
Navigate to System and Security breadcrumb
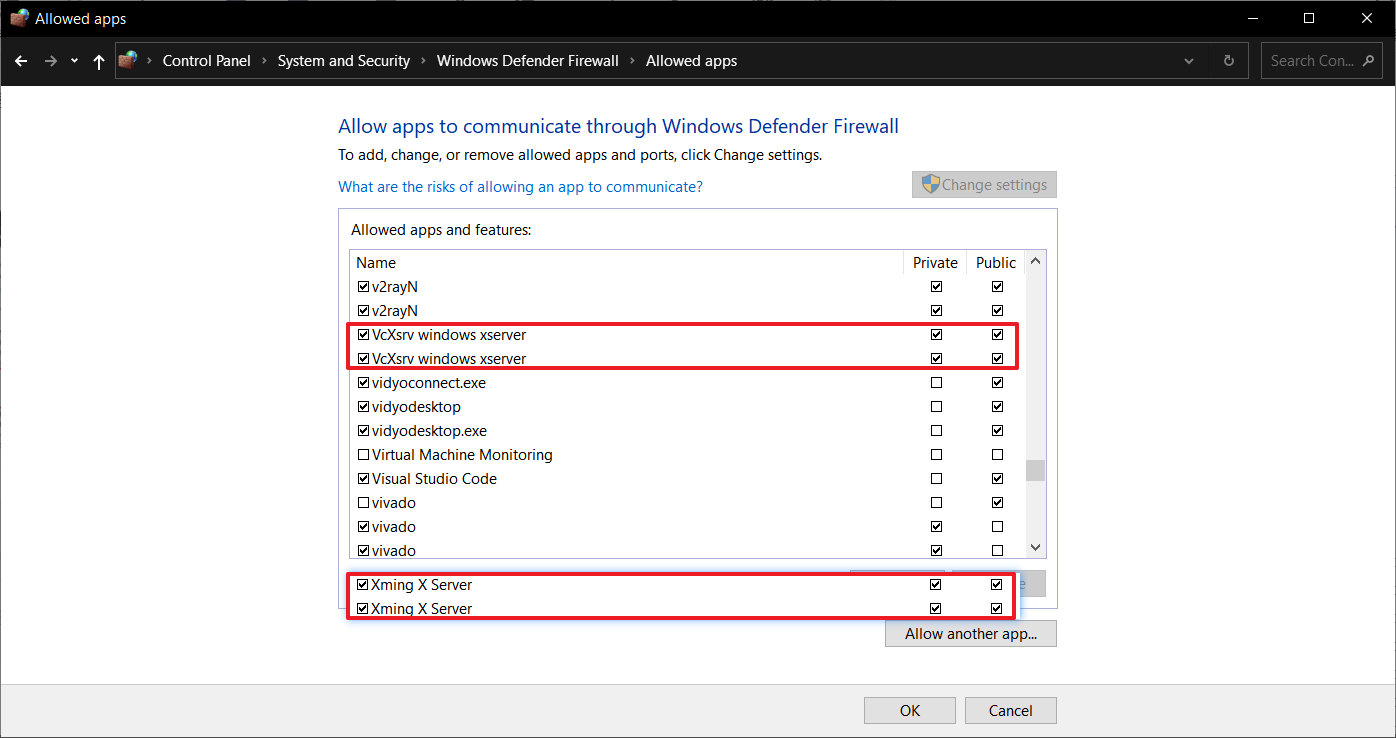pyautogui.click(x=343, y=60)
